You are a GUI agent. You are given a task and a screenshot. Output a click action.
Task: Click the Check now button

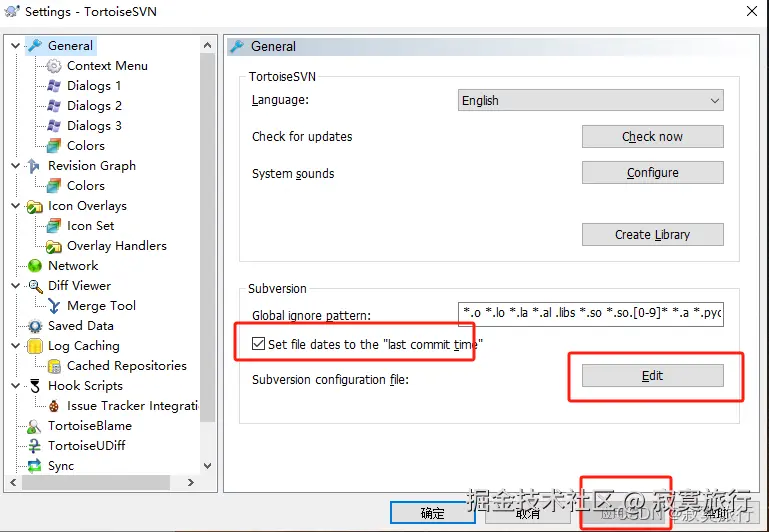[x=652, y=136]
